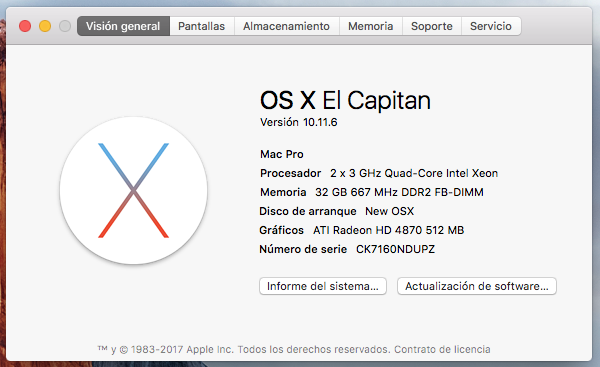Image resolution: width=600 pixels, height=367 pixels.
Task: Click the gray disabled zoom button
Action: coord(65,26)
